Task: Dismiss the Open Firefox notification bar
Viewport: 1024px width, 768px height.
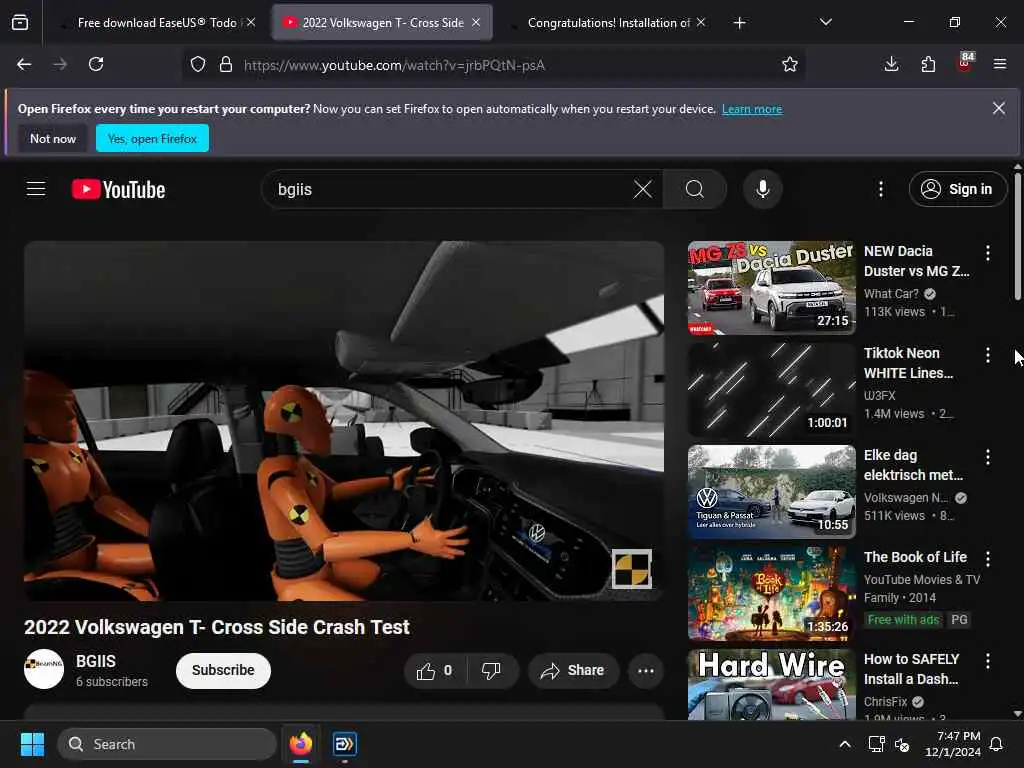Action: (999, 108)
